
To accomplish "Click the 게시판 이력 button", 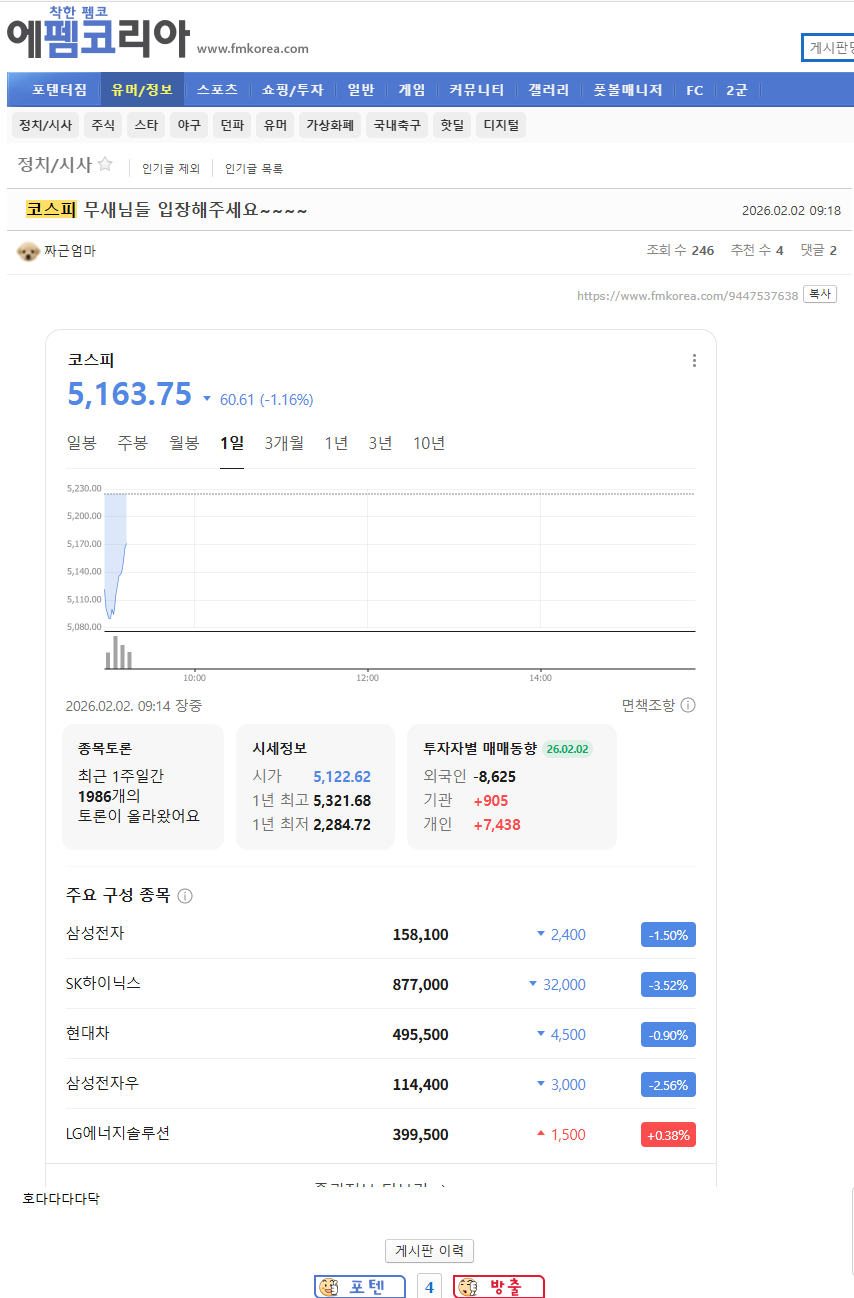I will (x=429, y=1251).
